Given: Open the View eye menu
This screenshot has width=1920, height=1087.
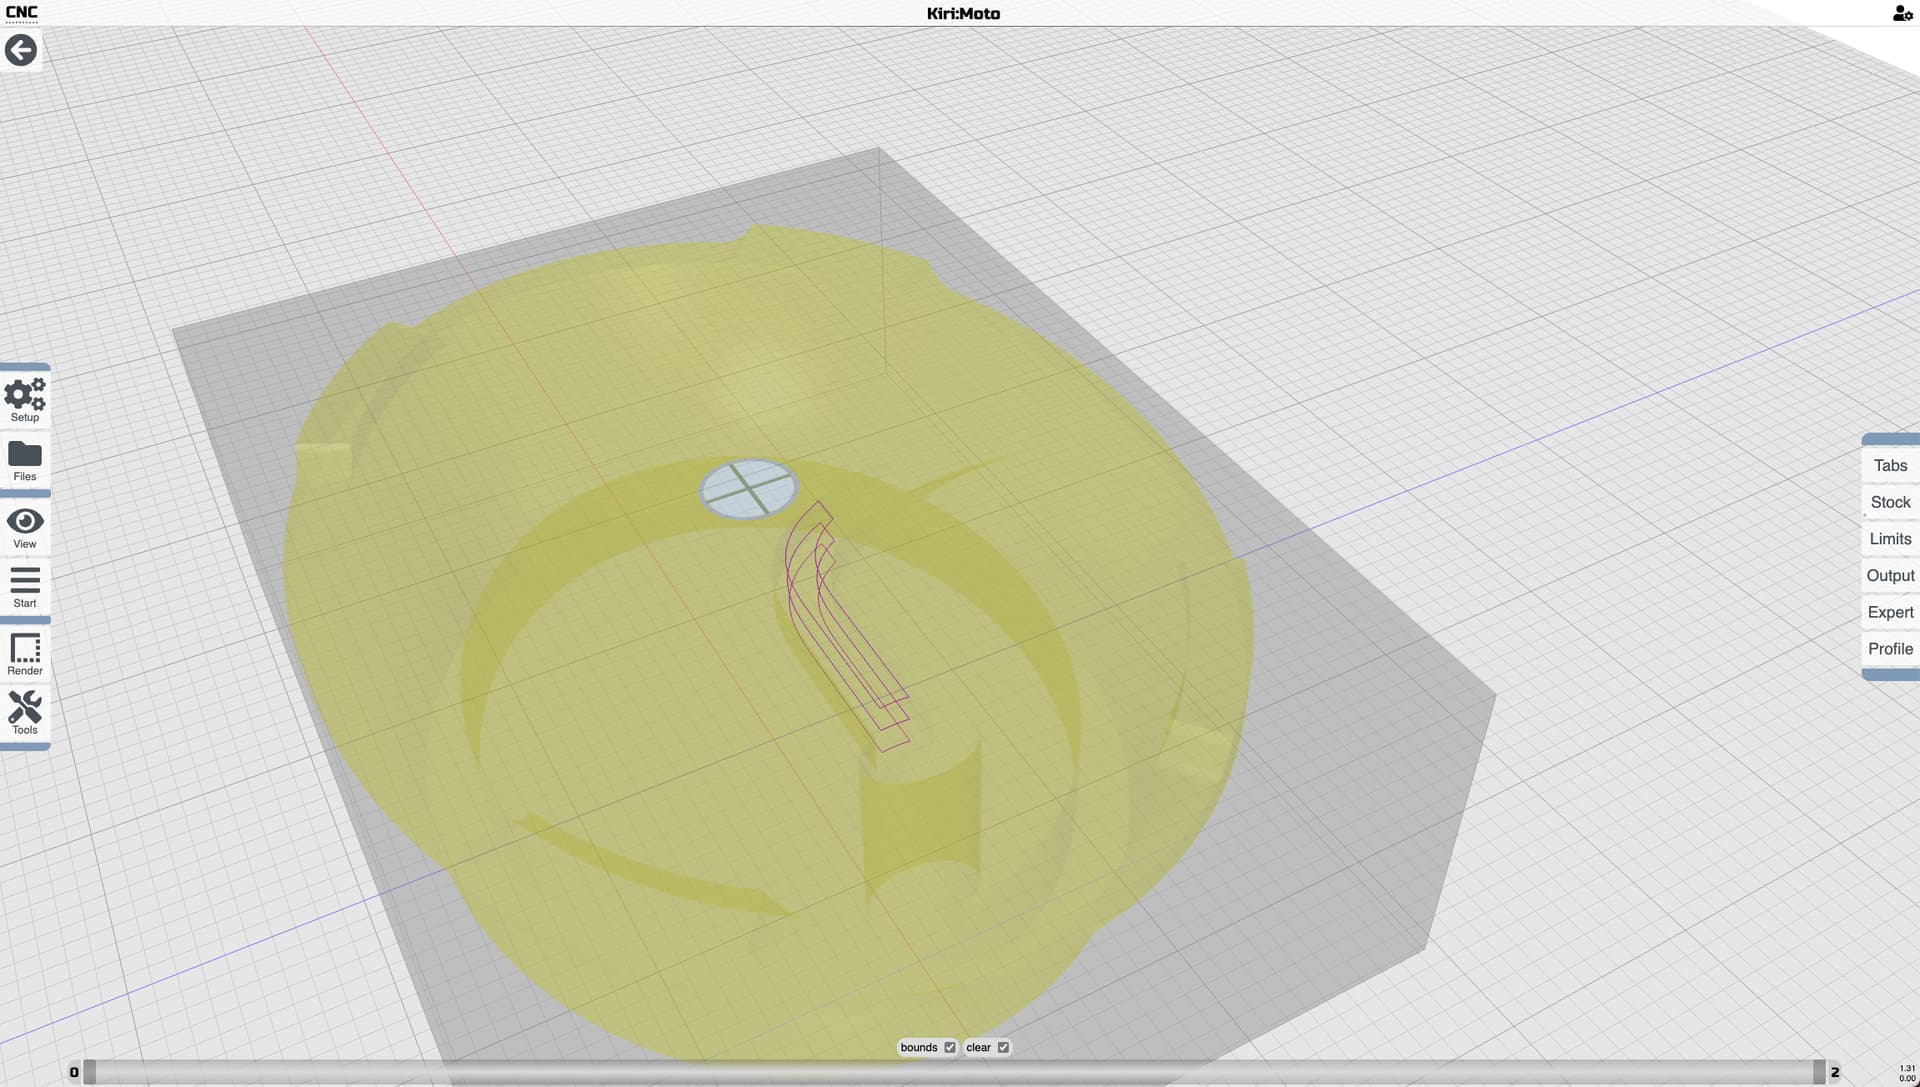Looking at the screenshot, I should [25, 528].
